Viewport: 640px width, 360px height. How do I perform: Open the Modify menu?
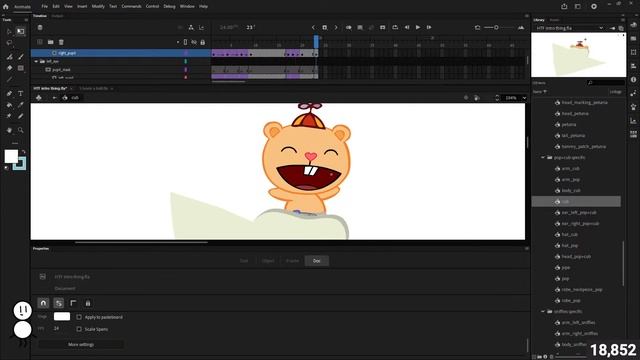(x=98, y=7)
